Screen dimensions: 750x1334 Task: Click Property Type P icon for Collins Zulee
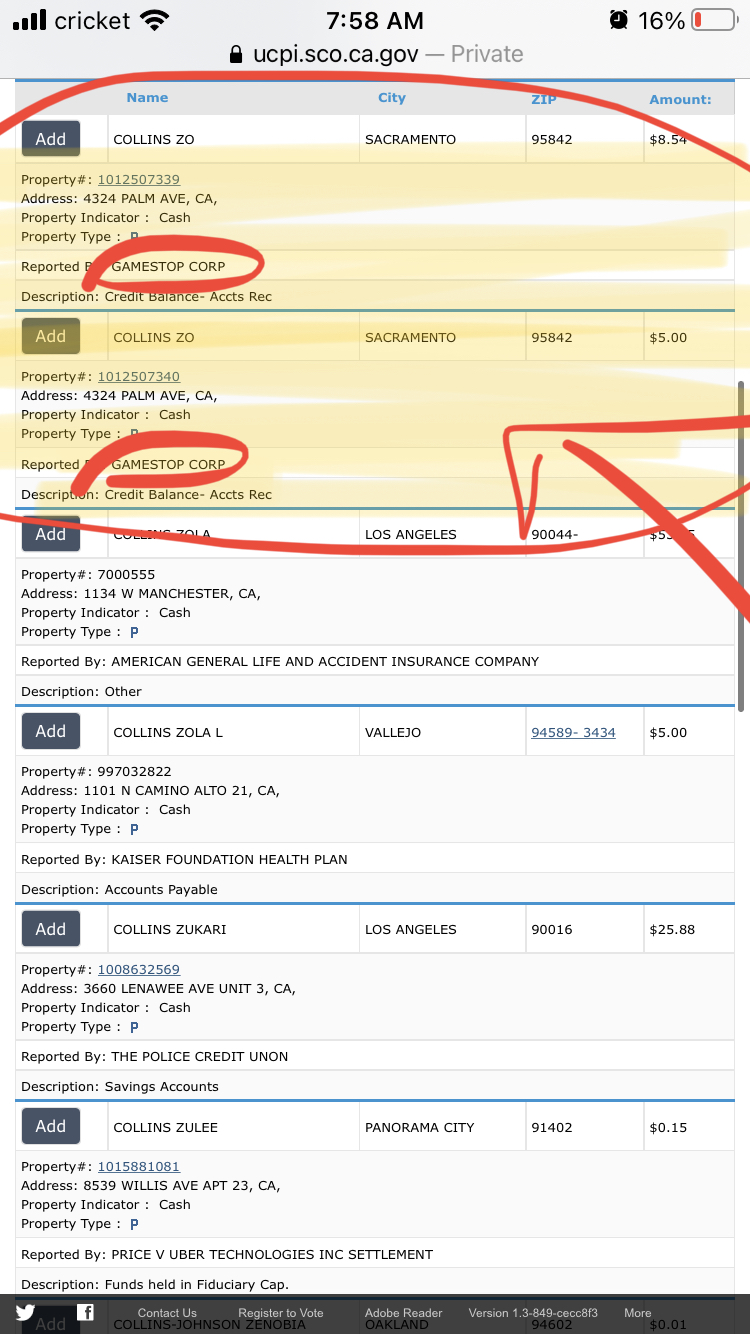click(134, 1224)
